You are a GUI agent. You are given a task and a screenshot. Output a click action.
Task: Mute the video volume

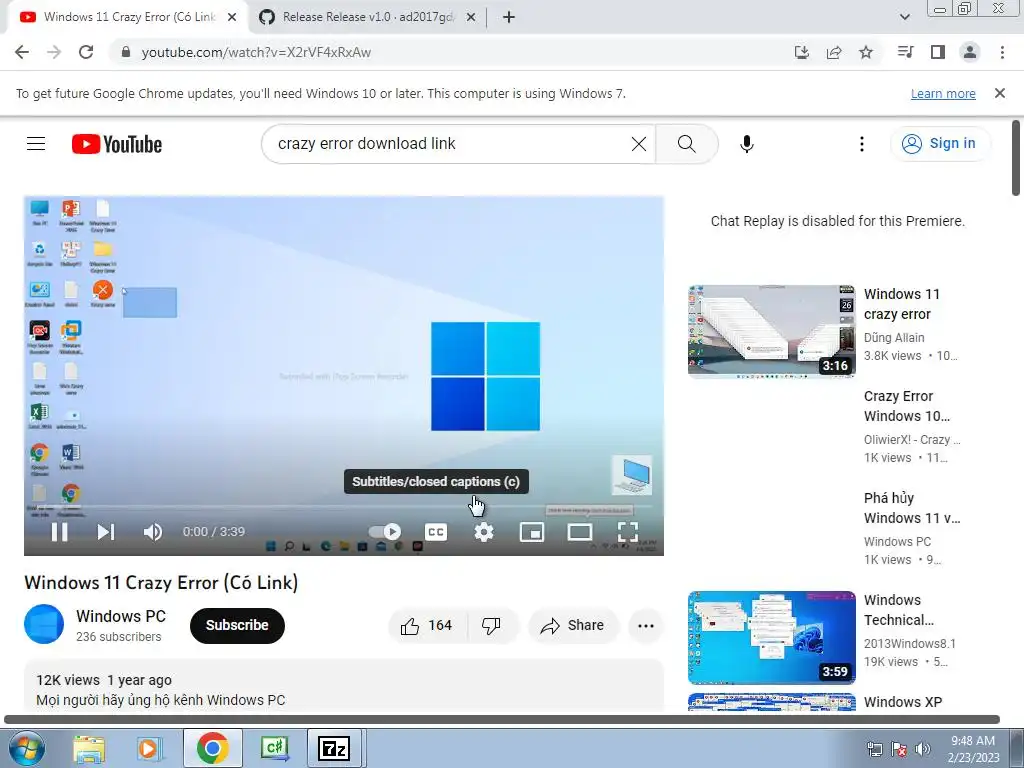[152, 532]
